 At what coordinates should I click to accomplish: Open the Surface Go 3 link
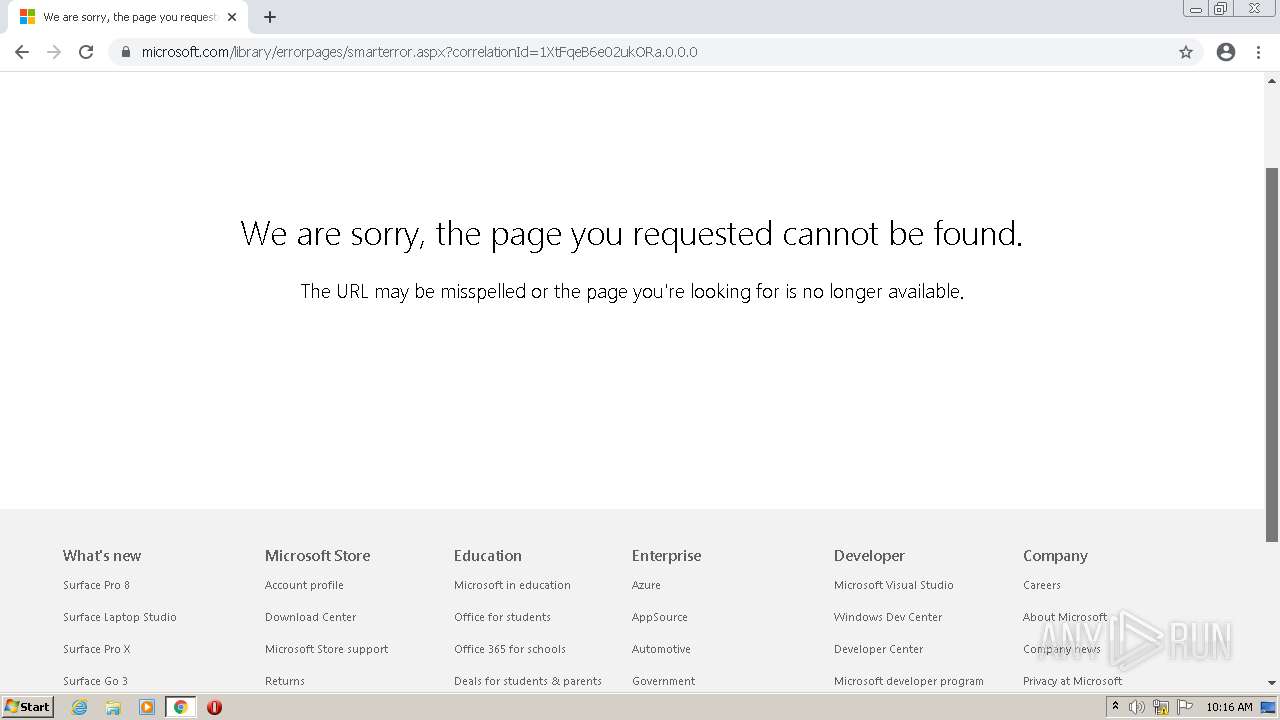pos(95,681)
